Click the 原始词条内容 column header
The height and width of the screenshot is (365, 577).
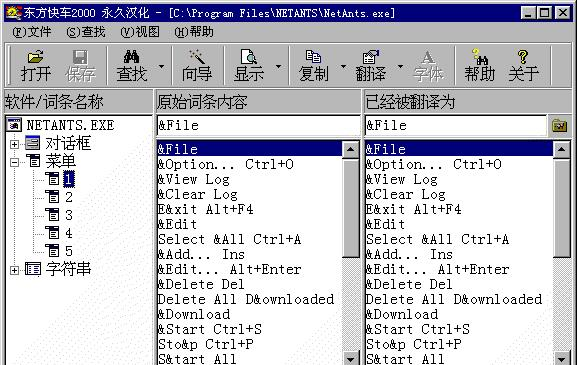[258, 102]
